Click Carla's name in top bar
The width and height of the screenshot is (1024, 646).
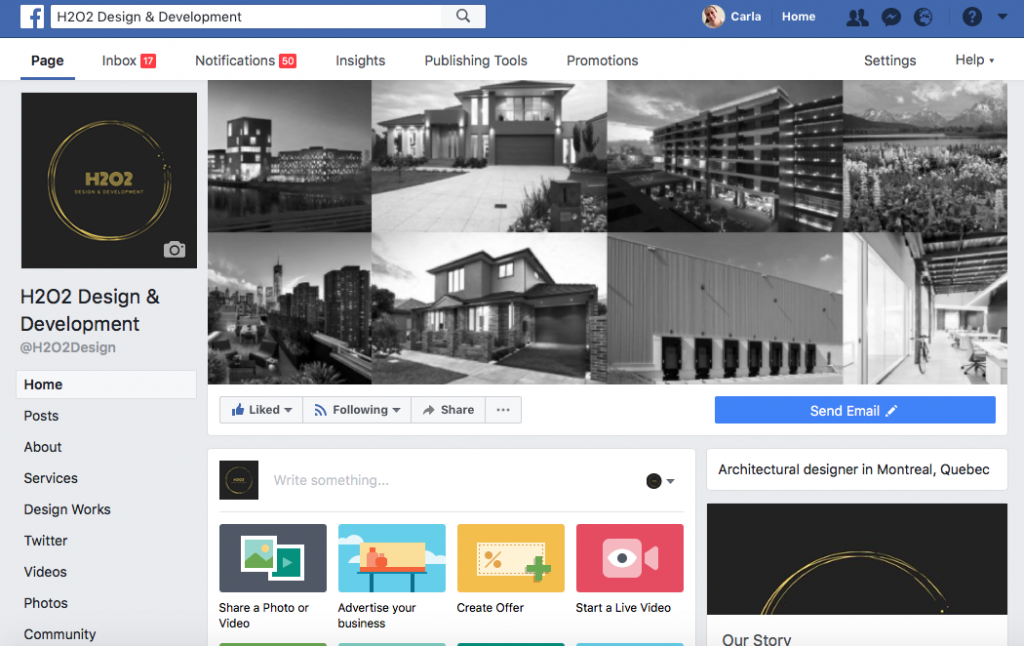tap(746, 17)
